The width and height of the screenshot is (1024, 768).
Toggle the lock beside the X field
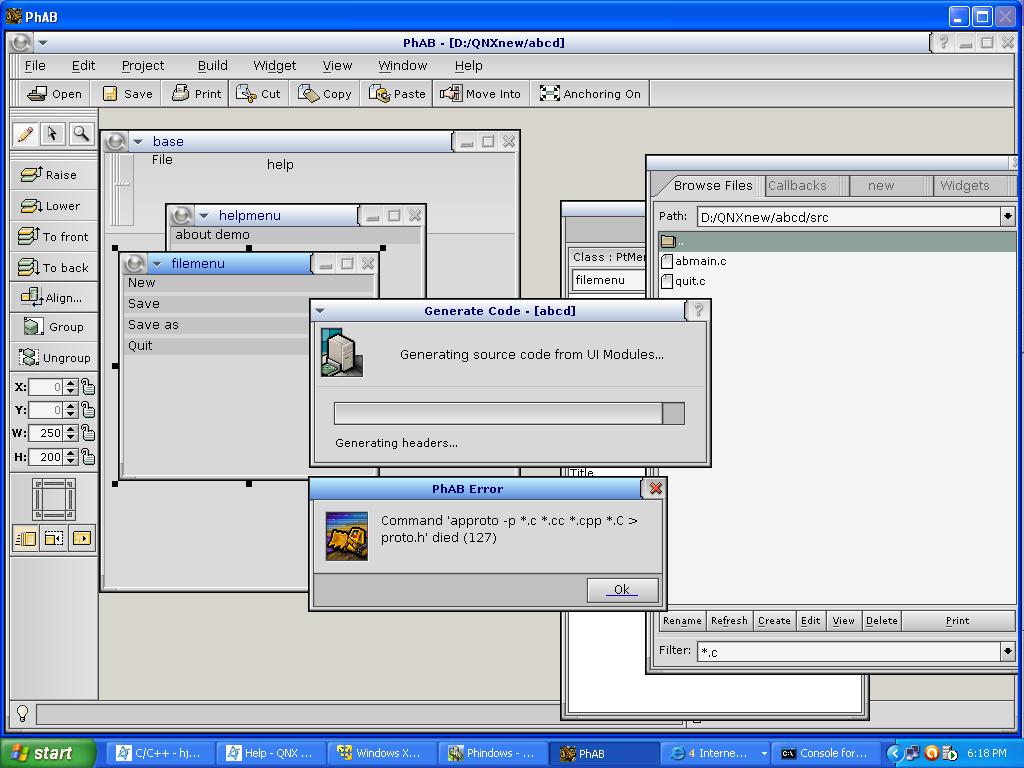89,387
